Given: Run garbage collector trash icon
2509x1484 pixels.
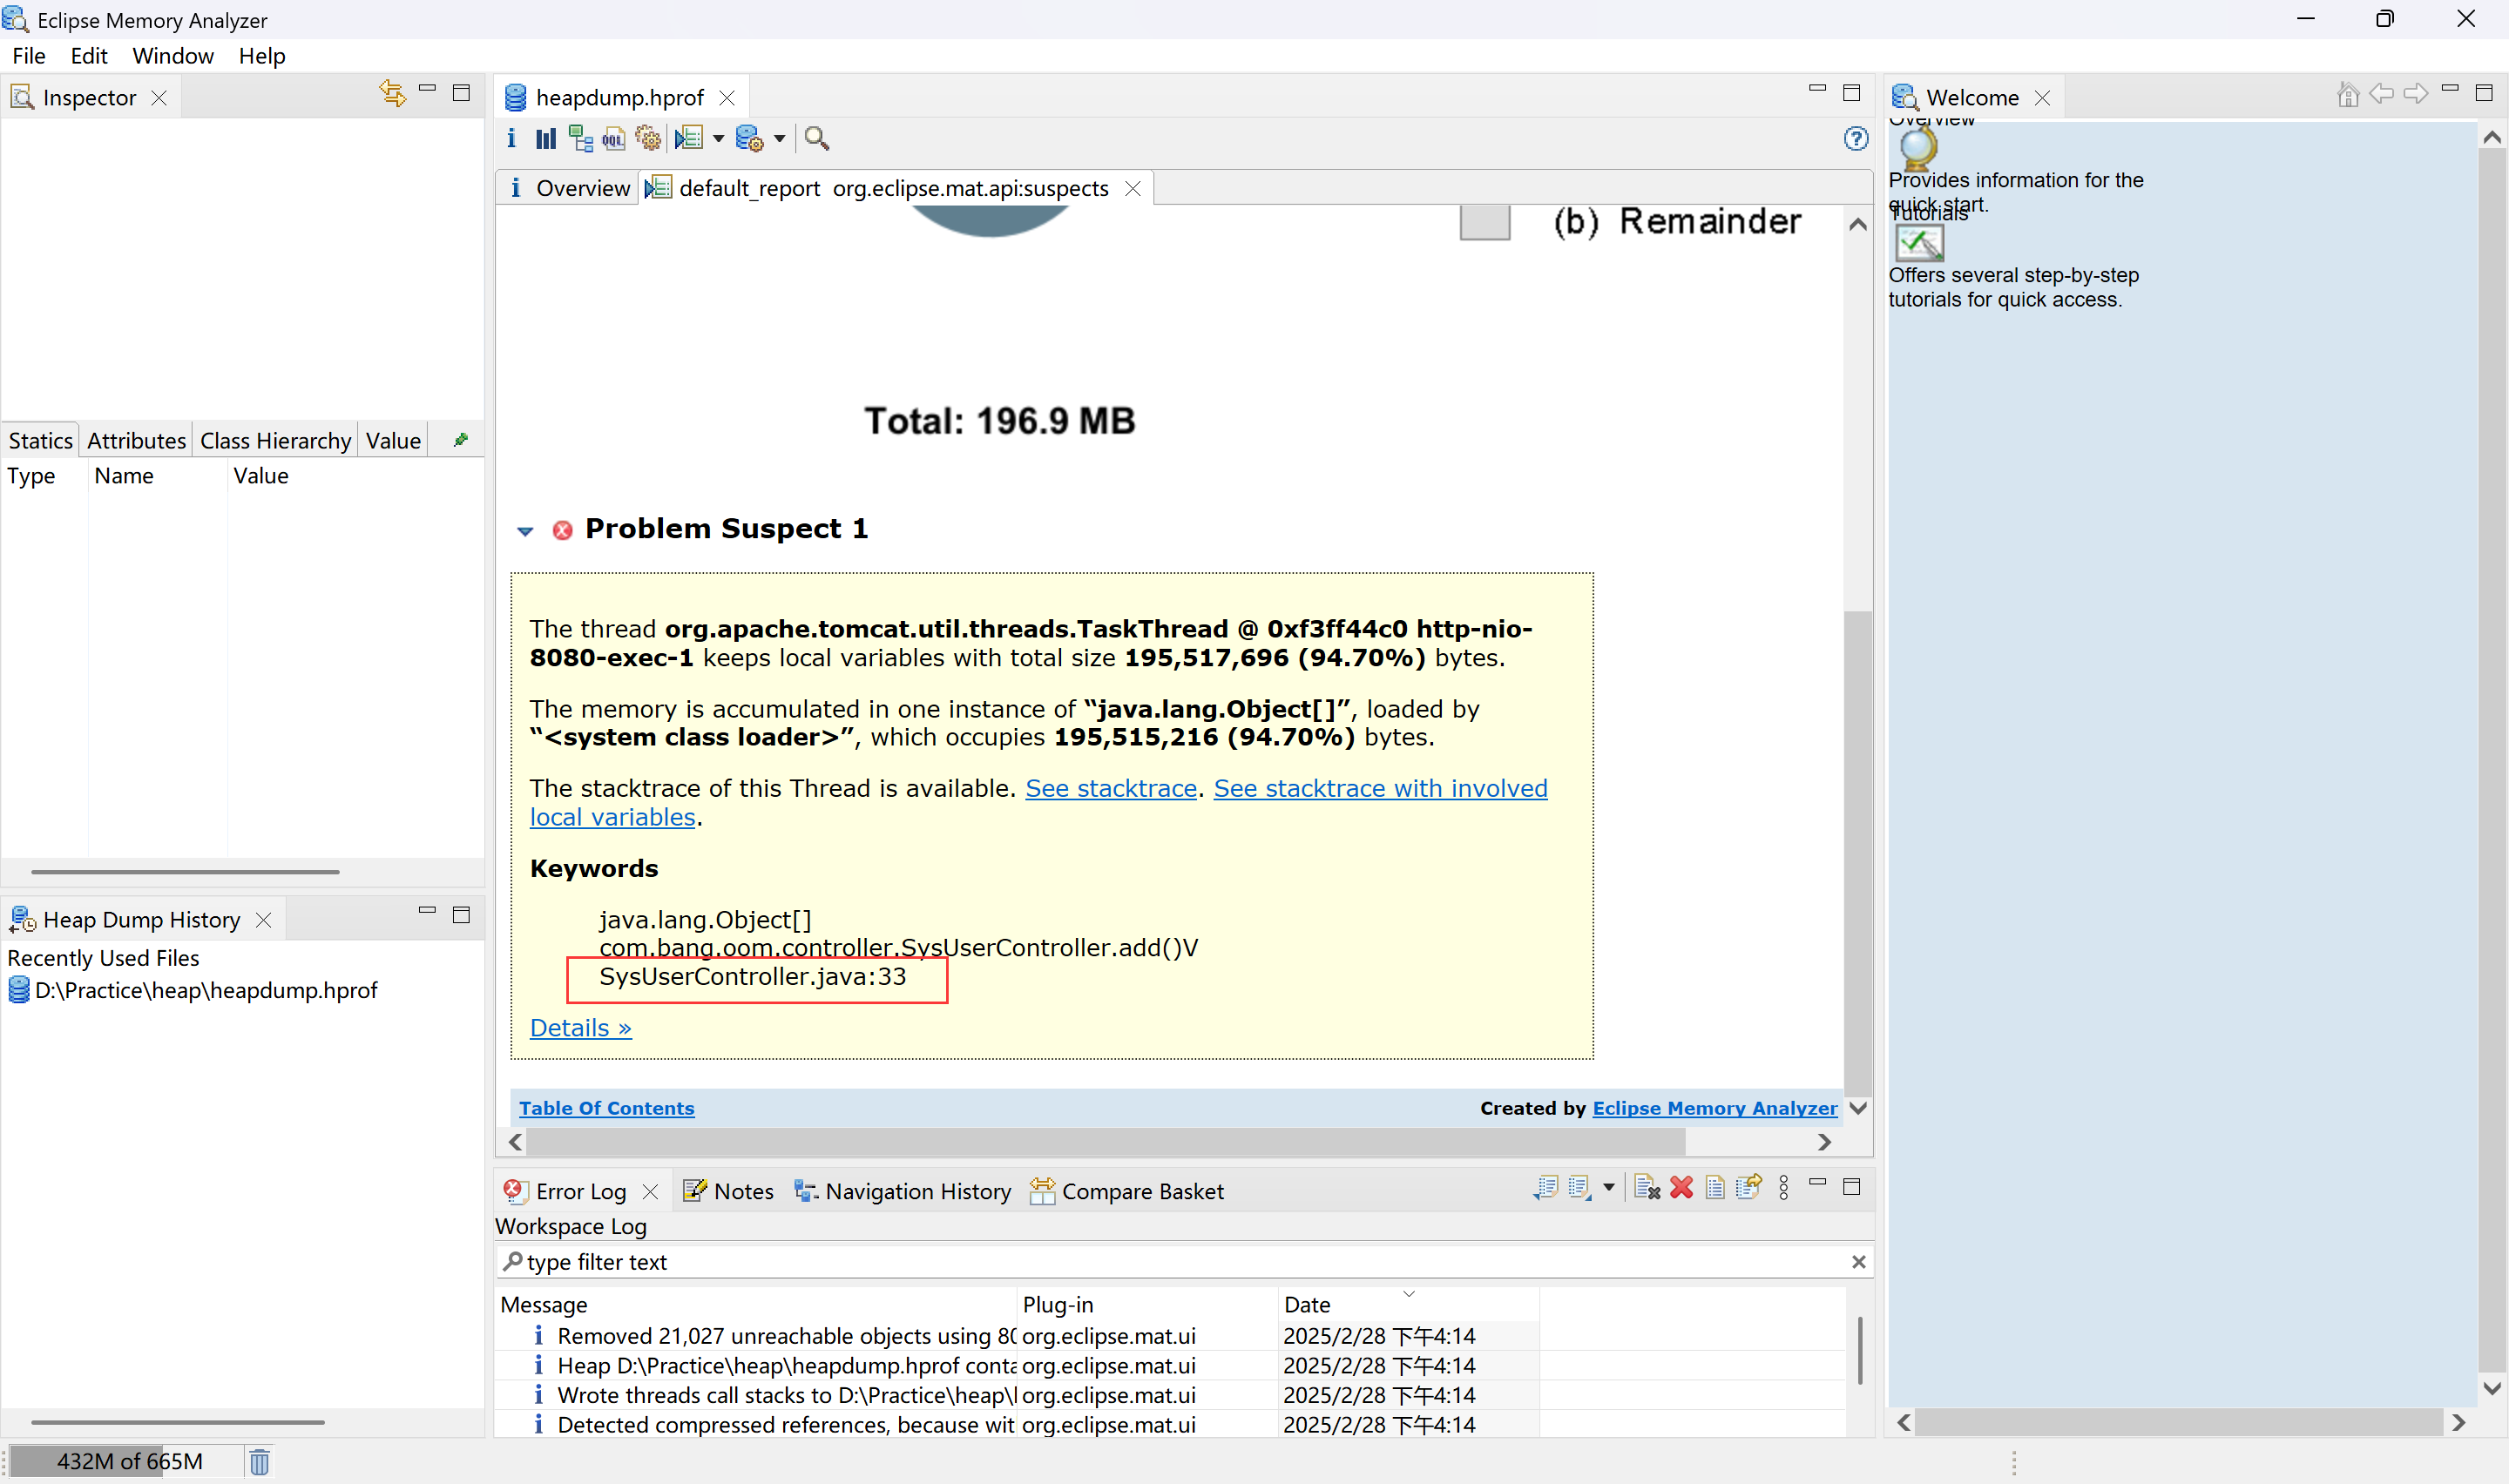Looking at the screenshot, I should (x=259, y=1461).
